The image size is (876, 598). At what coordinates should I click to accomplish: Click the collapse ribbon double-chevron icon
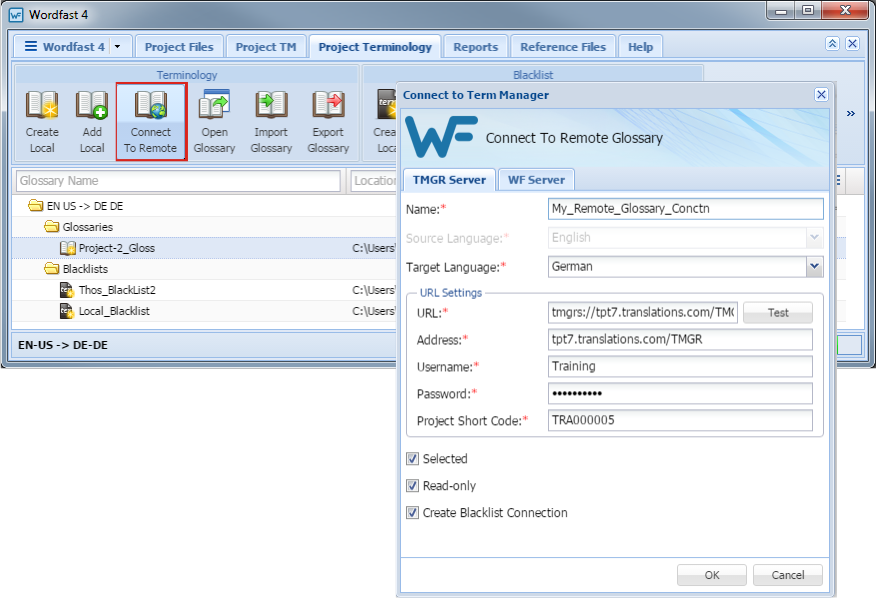point(832,44)
